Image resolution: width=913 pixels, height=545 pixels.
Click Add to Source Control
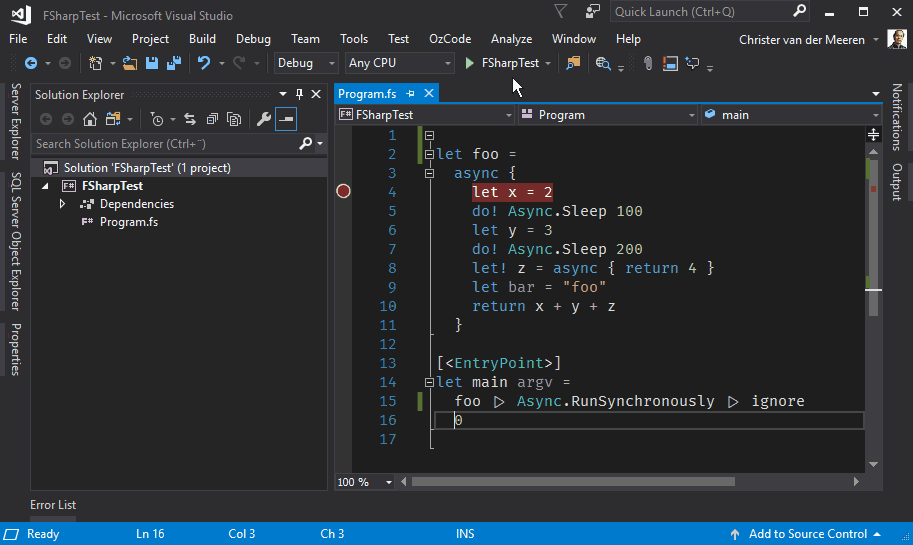click(x=807, y=534)
